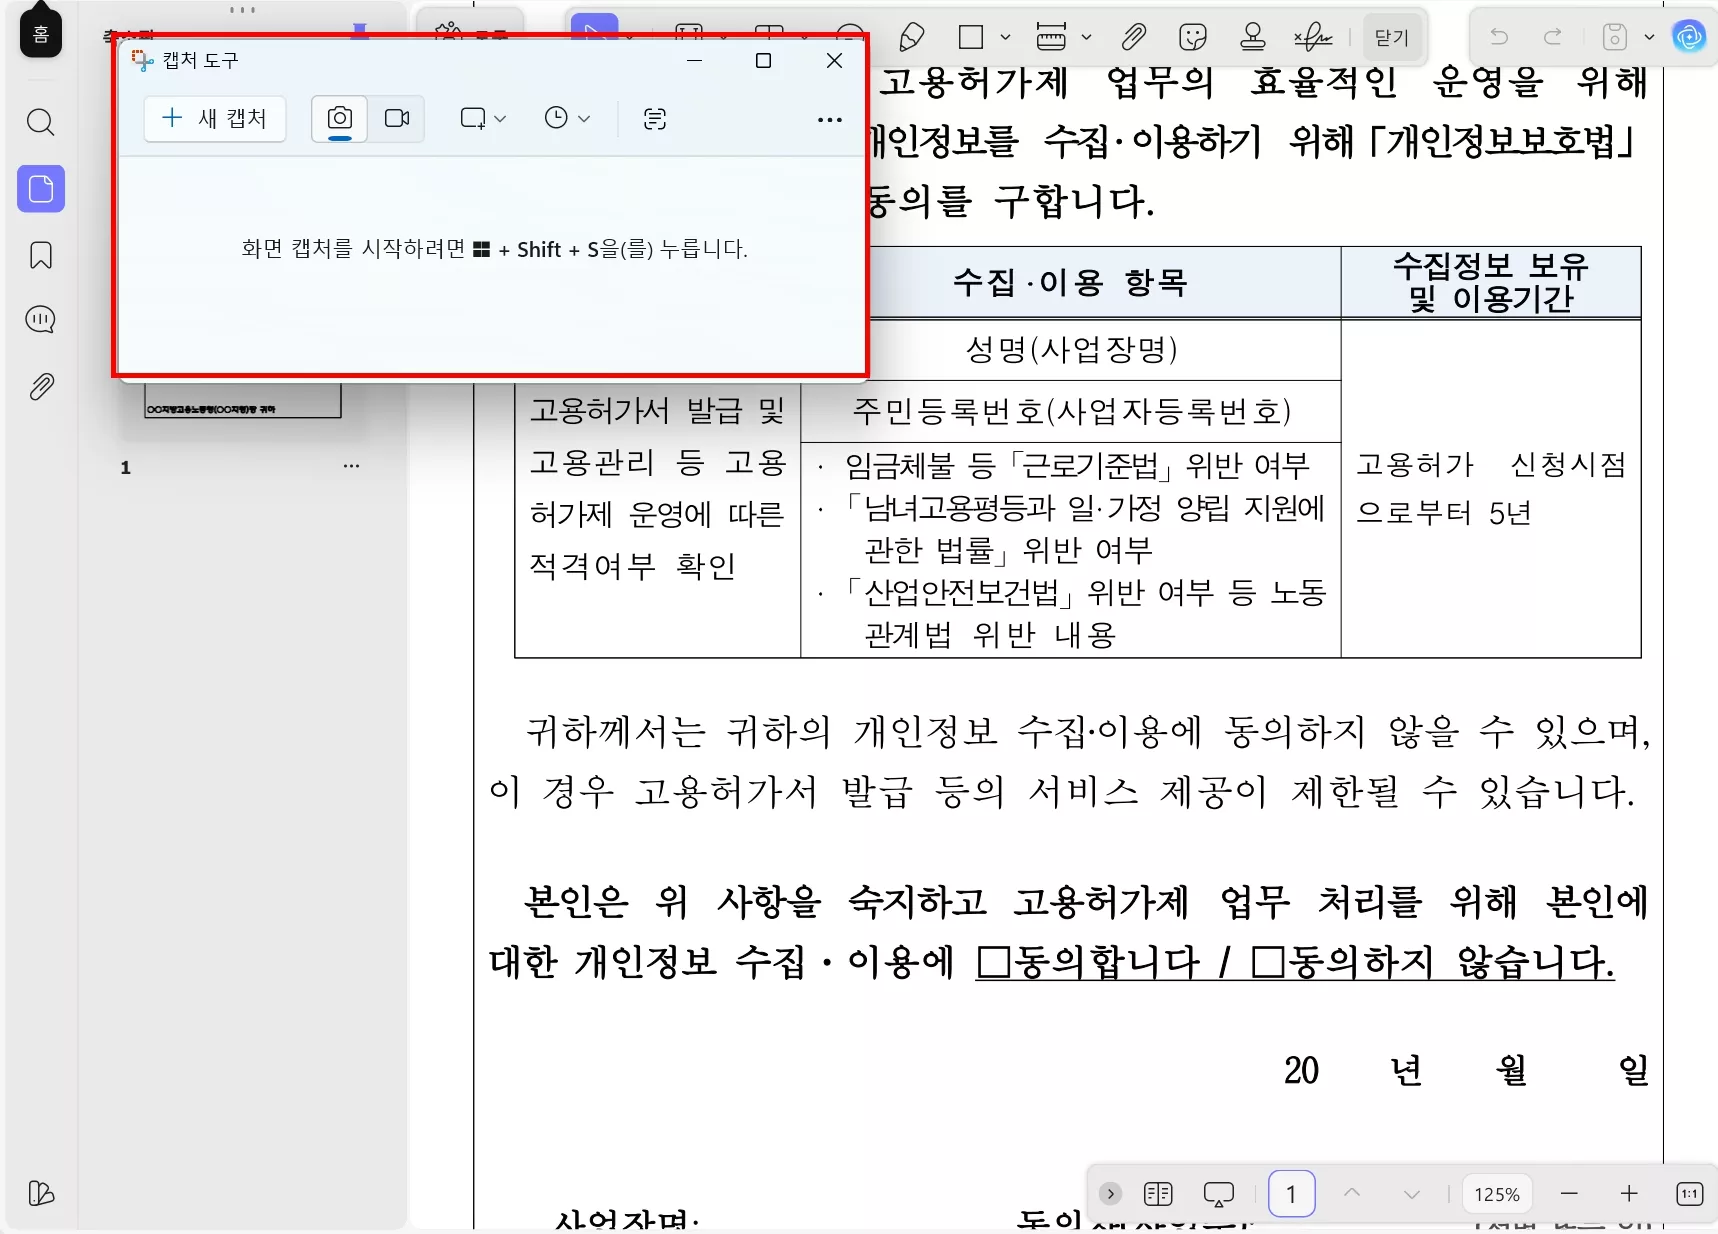Open the bookmarks panel in the sidebar
Viewport: 1718px width, 1234px height.
pyautogui.click(x=40, y=255)
